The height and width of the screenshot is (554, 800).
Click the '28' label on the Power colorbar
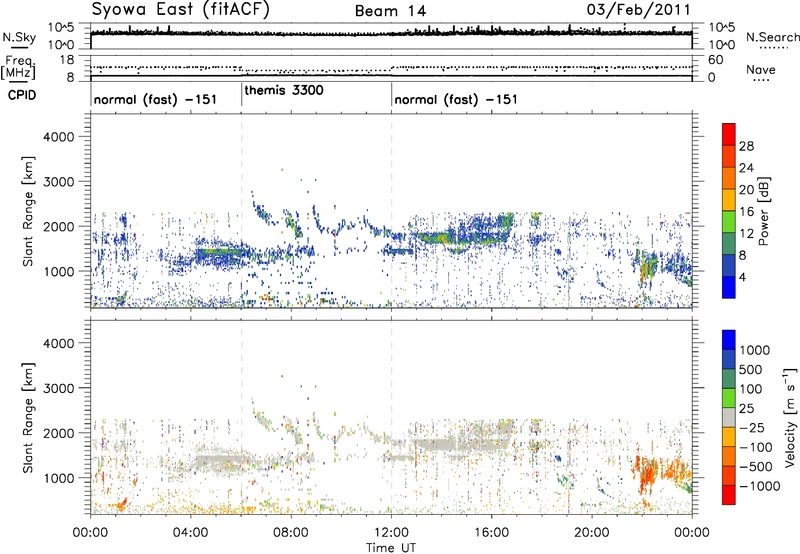point(746,146)
